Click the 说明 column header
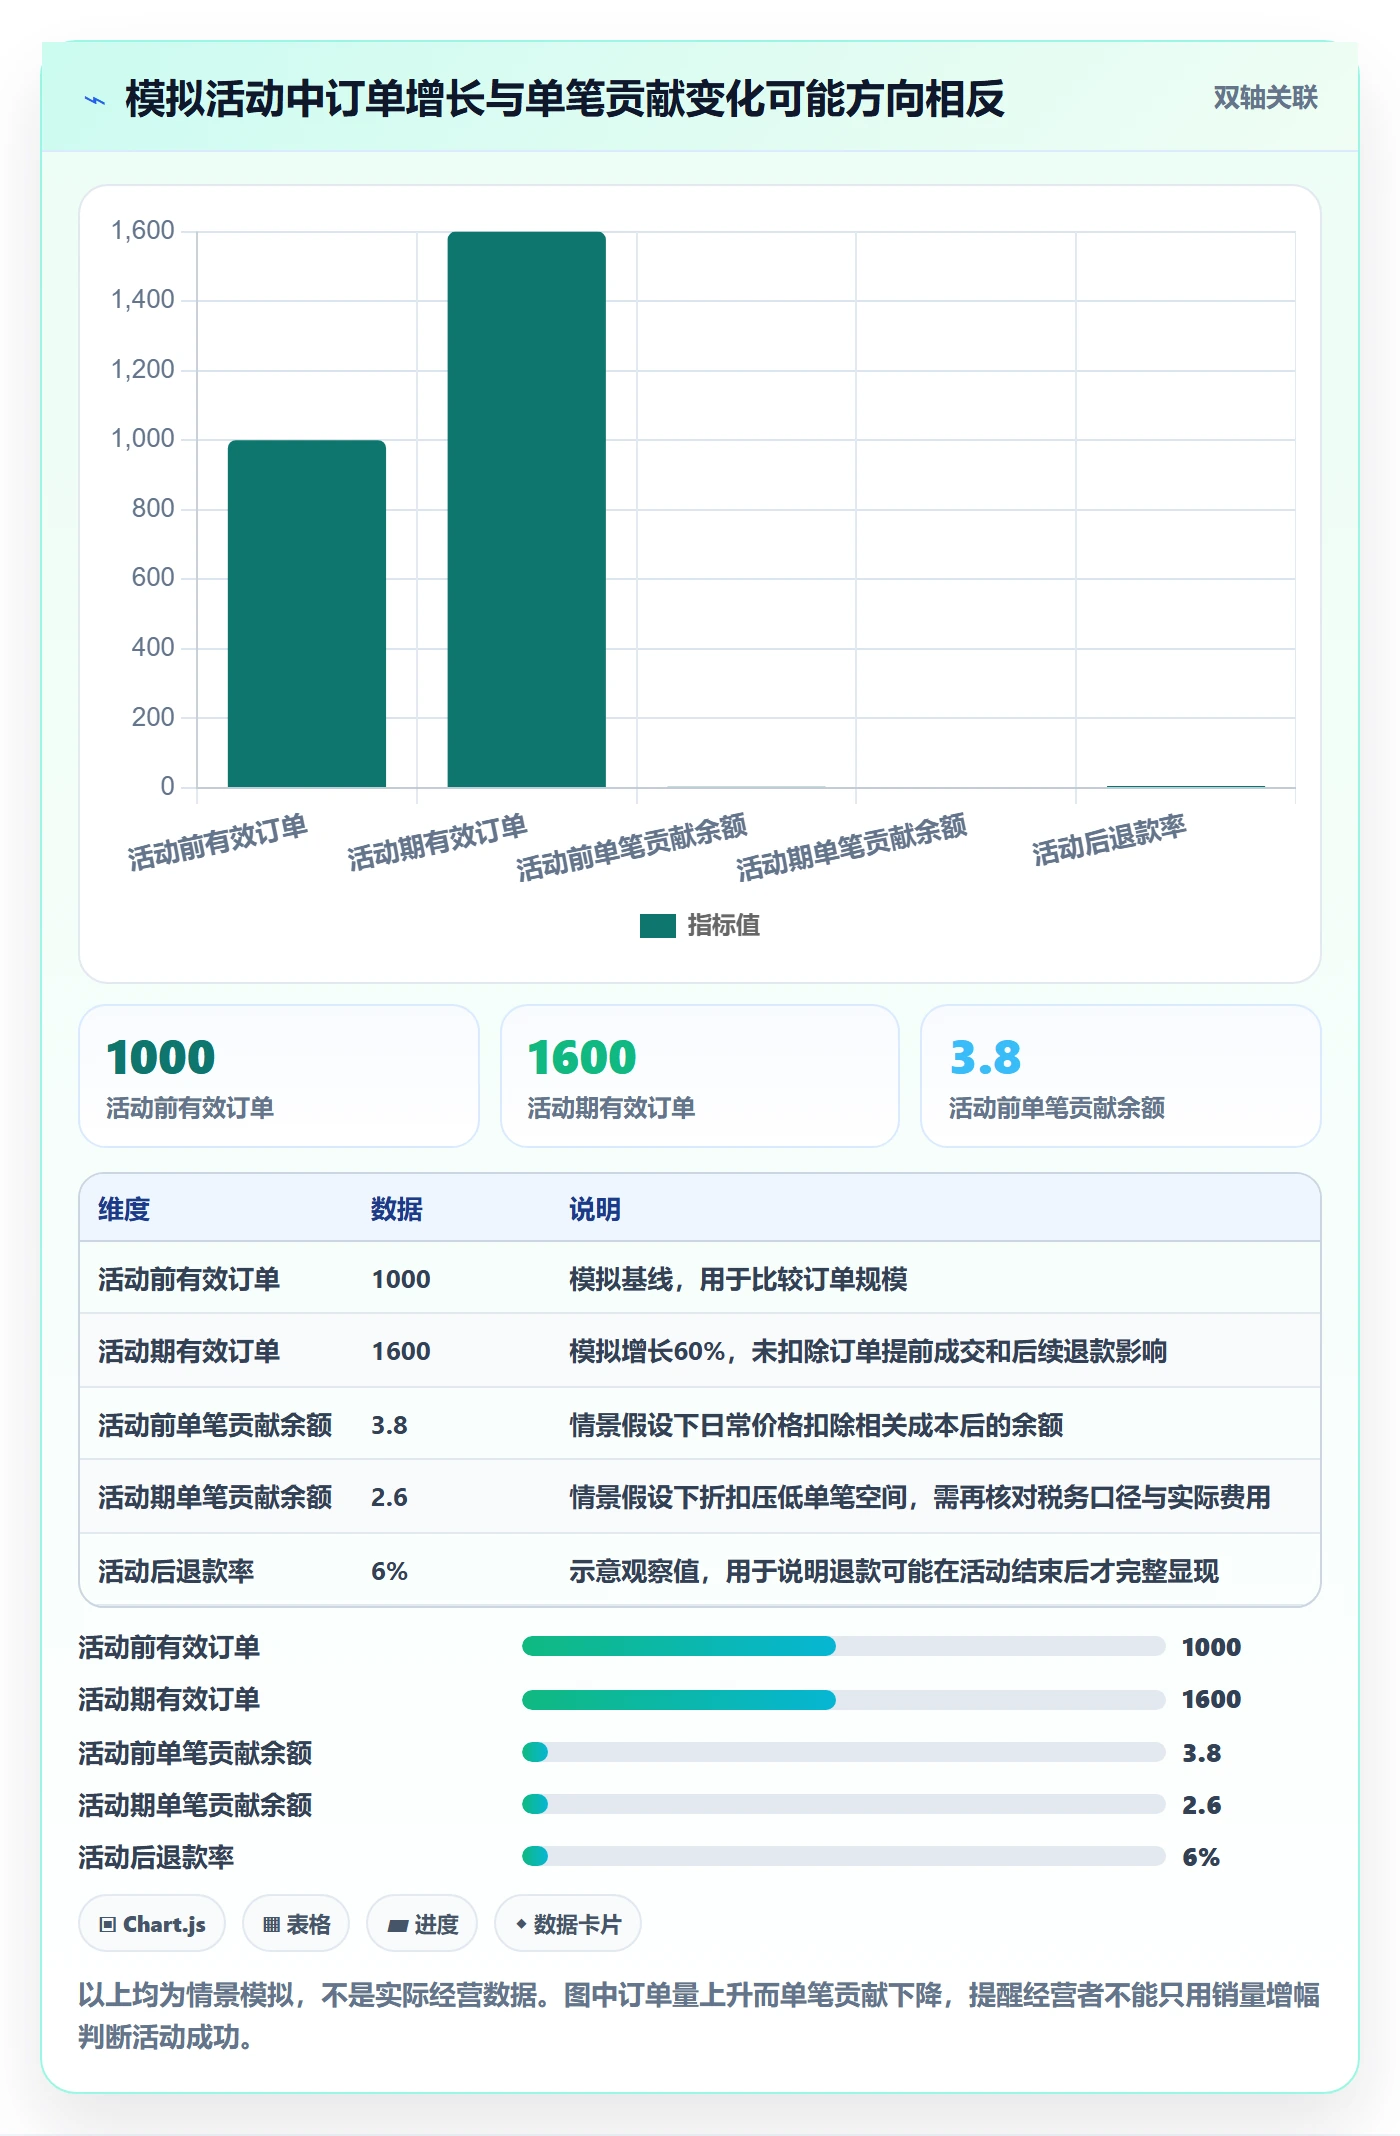The width and height of the screenshot is (1400, 2136). pyautogui.click(x=595, y=1209)
